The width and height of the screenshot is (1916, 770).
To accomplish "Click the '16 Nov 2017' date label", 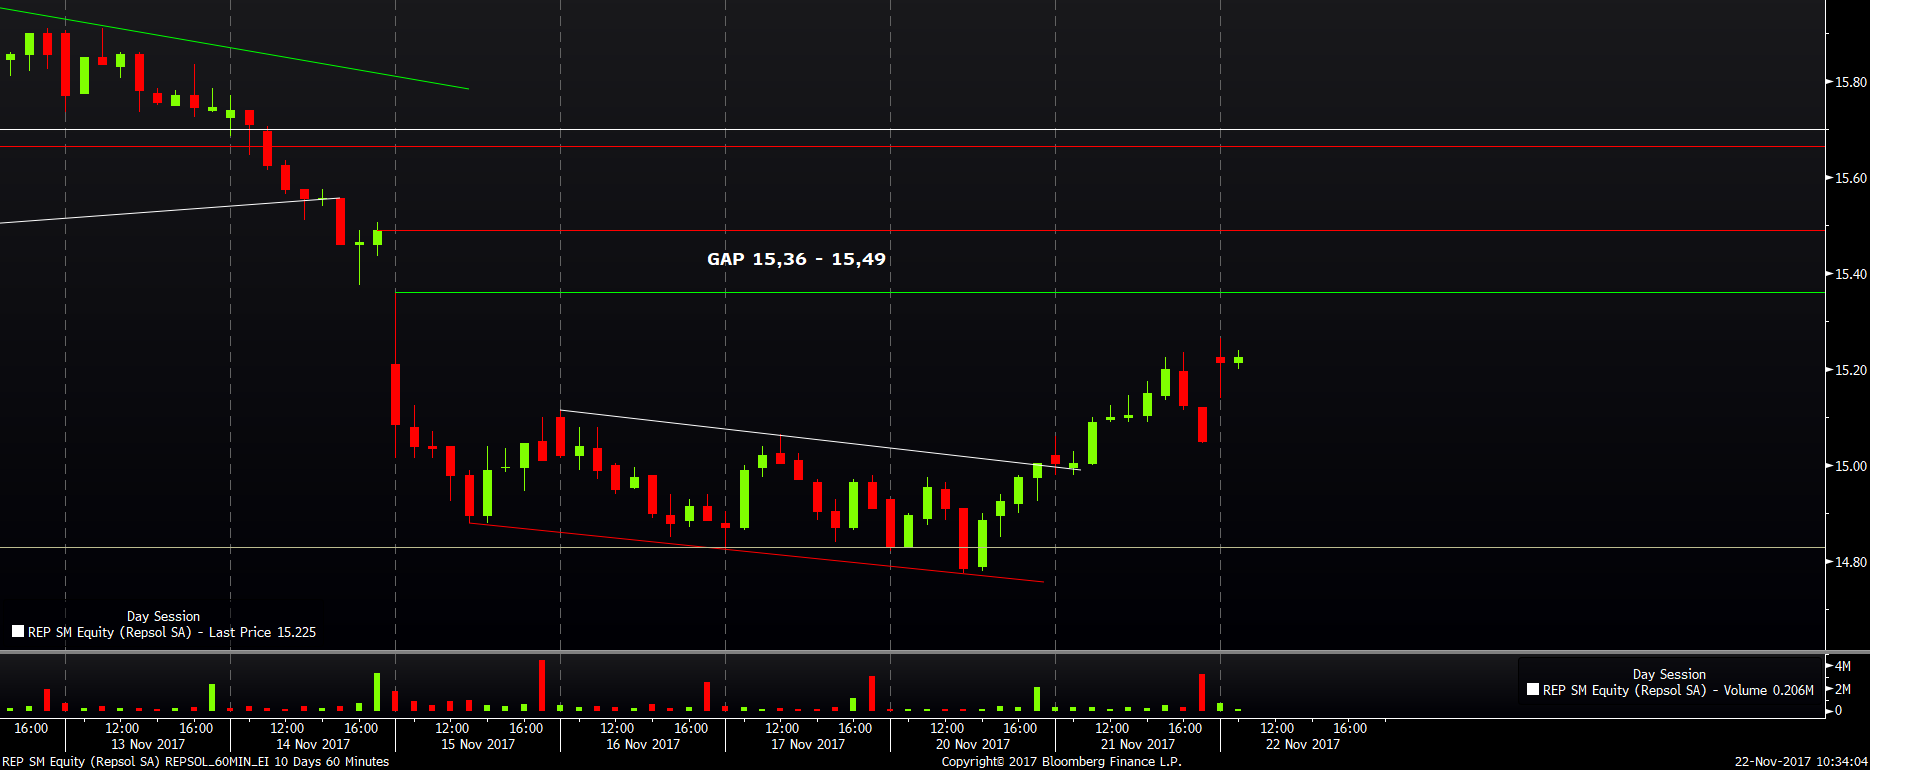I will pyautogui.click(x=643, y=744).
